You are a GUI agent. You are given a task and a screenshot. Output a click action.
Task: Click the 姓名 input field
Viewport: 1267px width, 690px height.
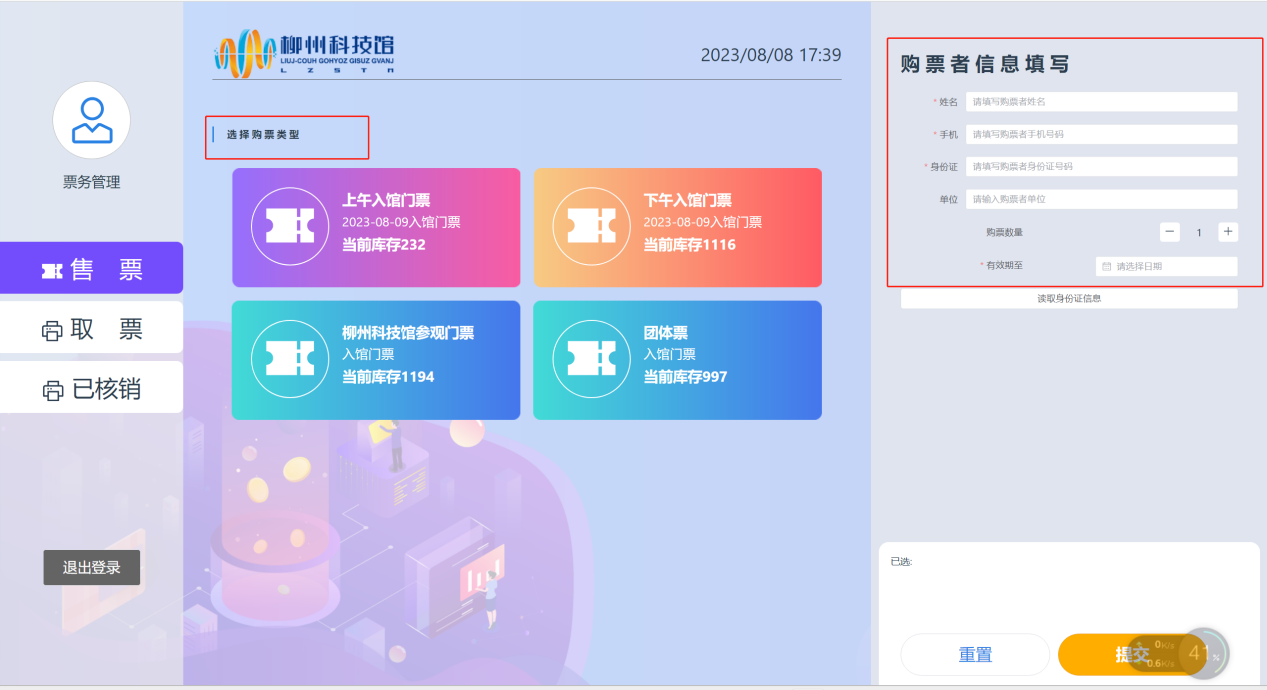point(1101,102)
